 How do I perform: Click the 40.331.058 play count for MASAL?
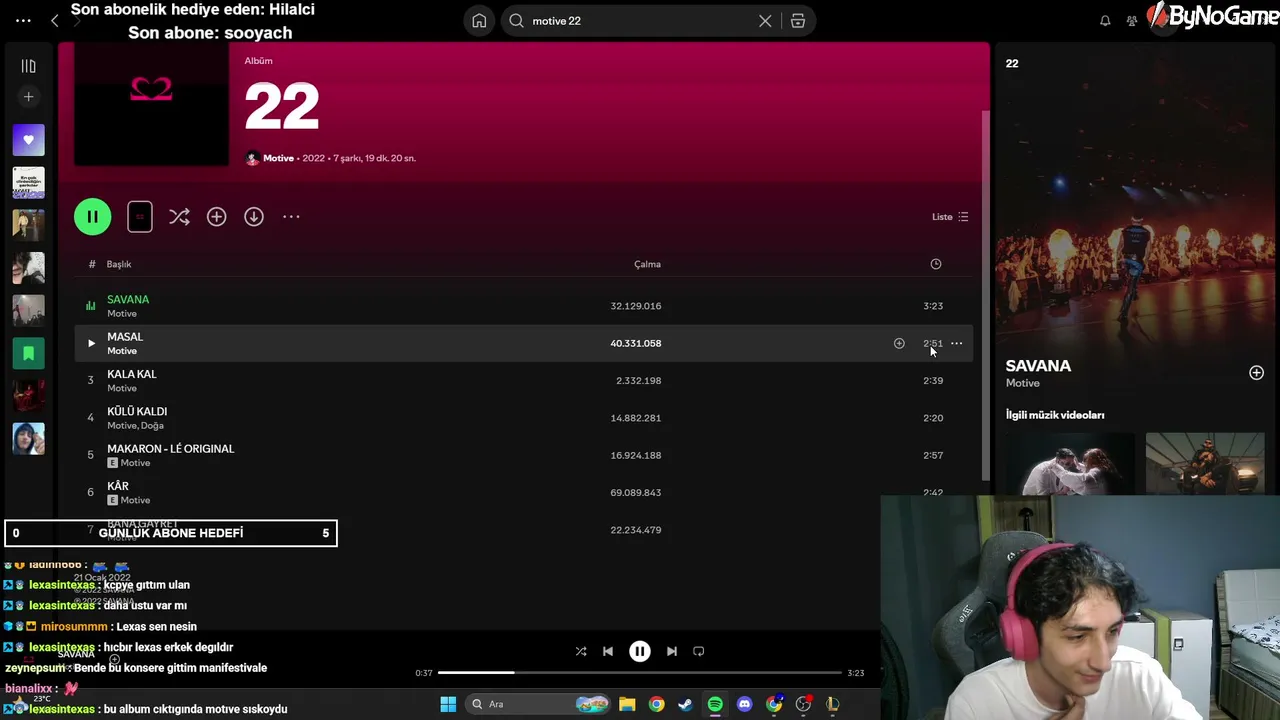tap(636, 343)
